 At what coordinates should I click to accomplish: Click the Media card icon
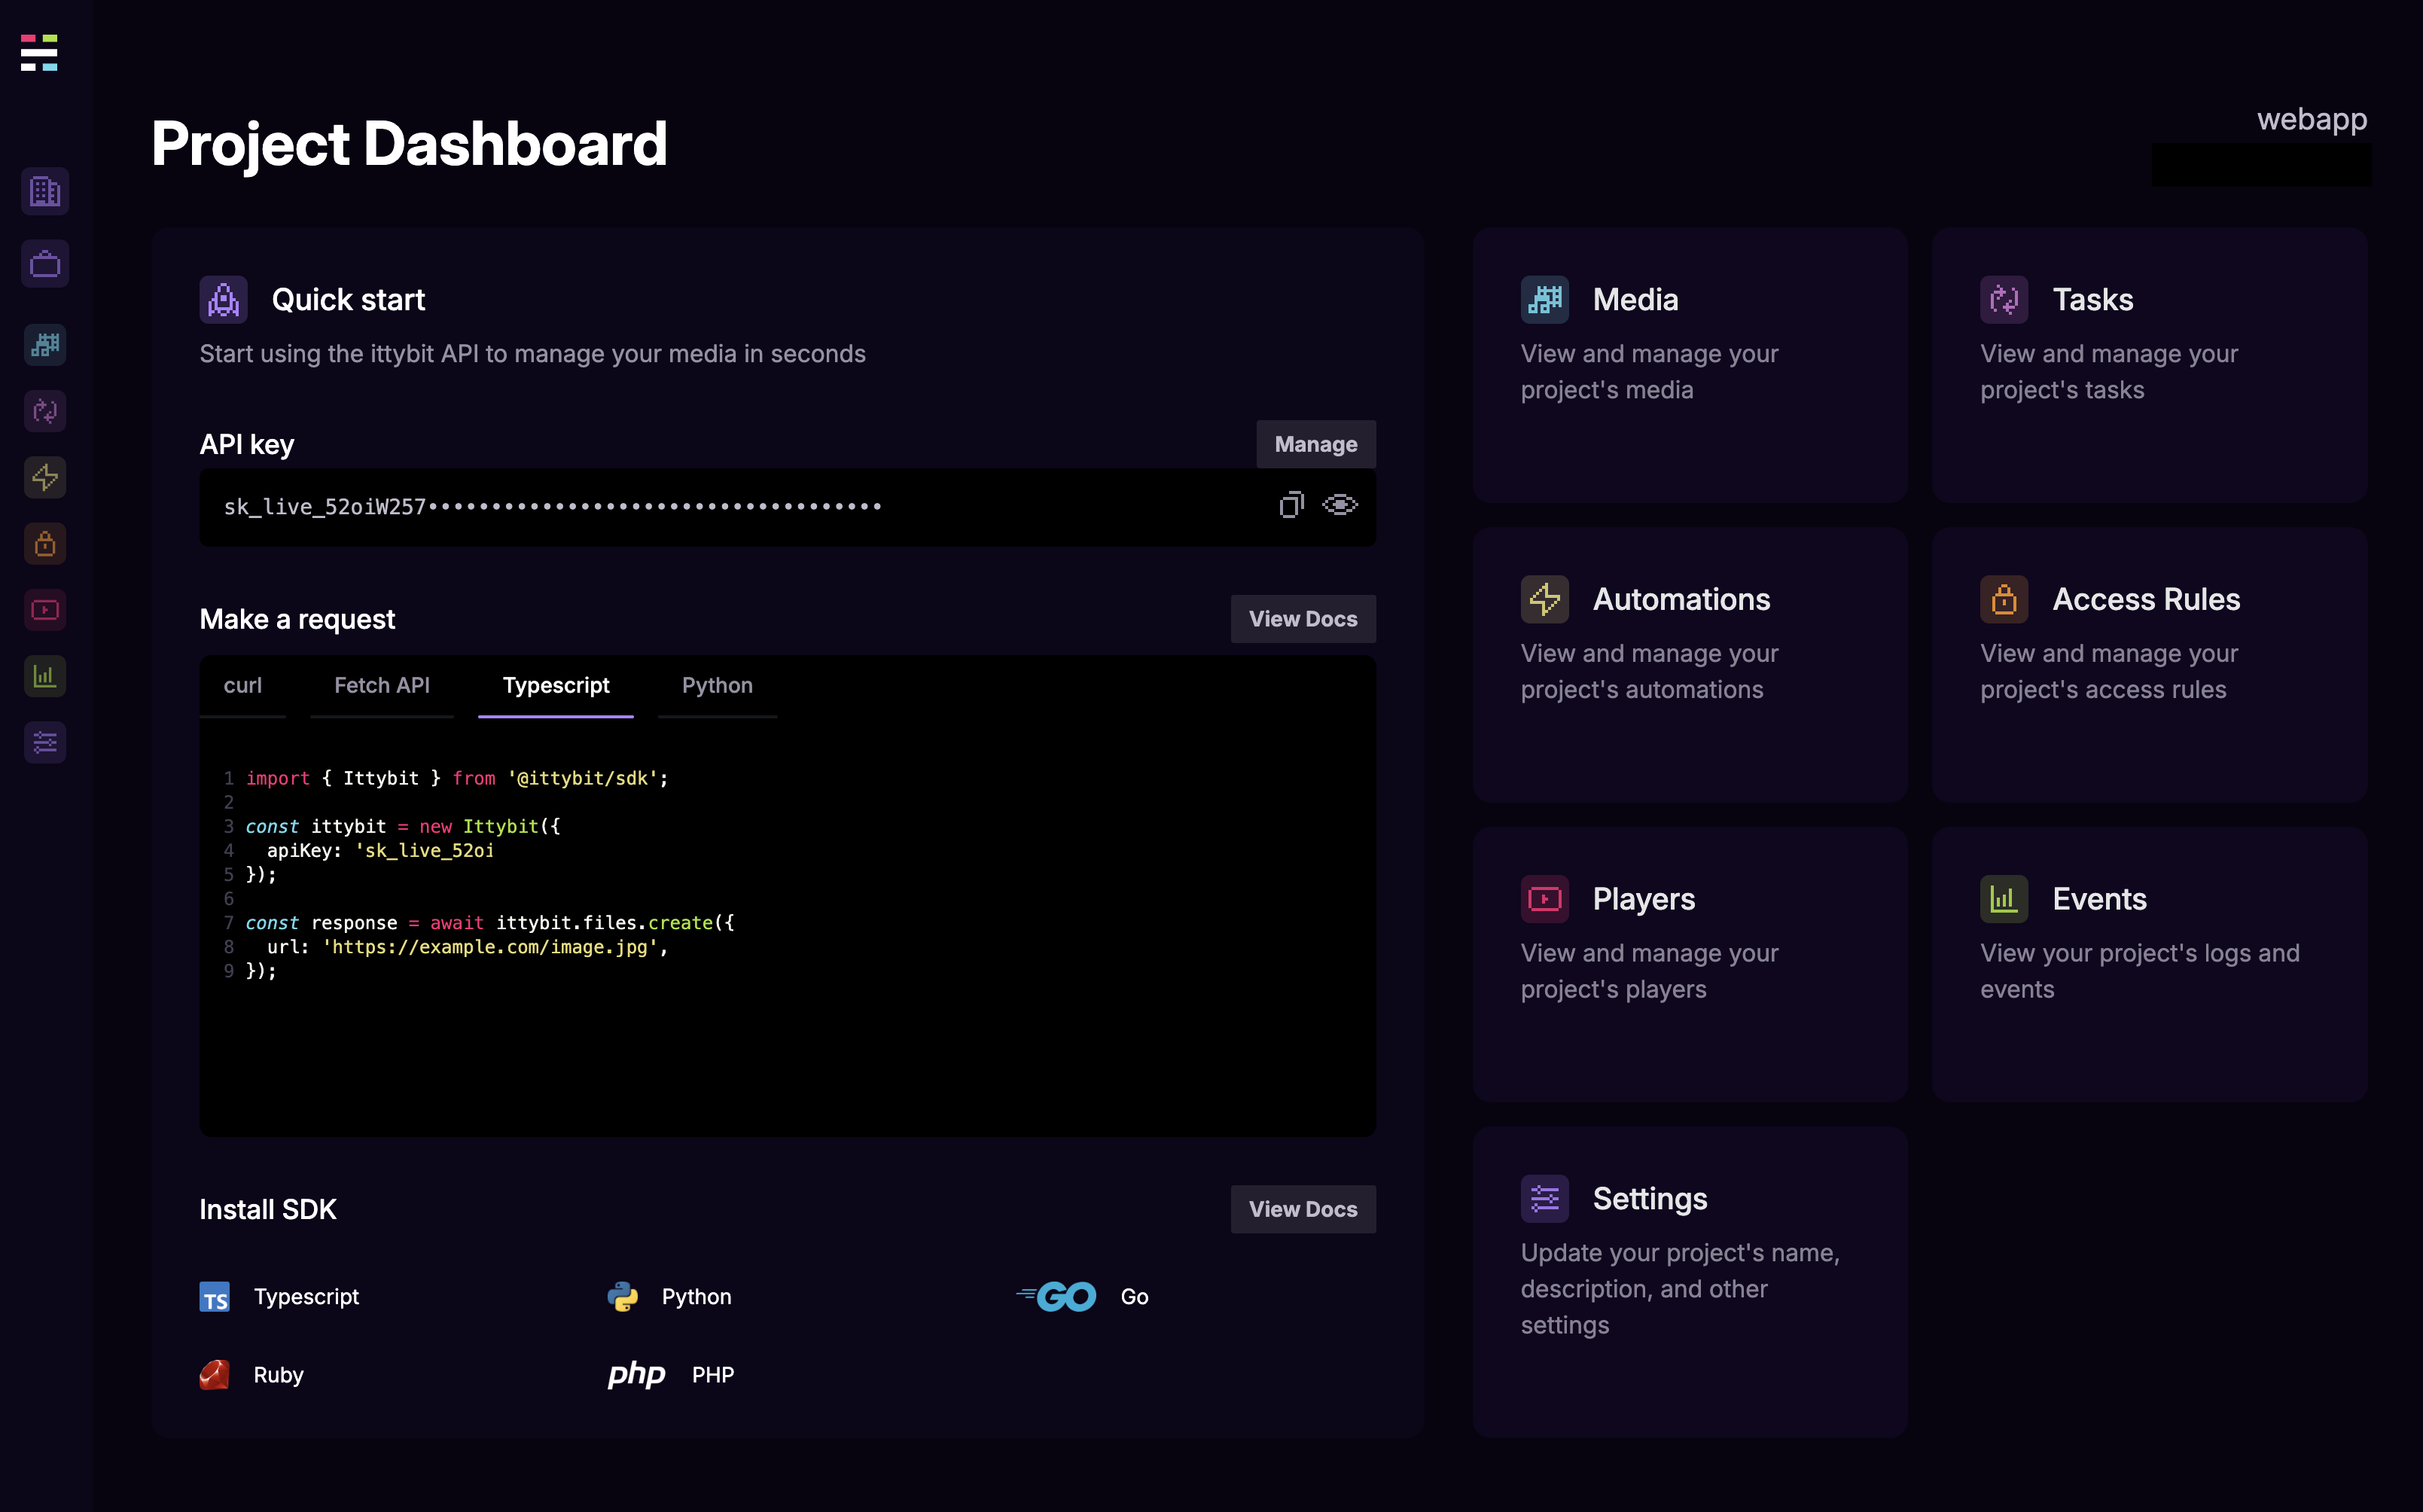(x=1545, y=300)
